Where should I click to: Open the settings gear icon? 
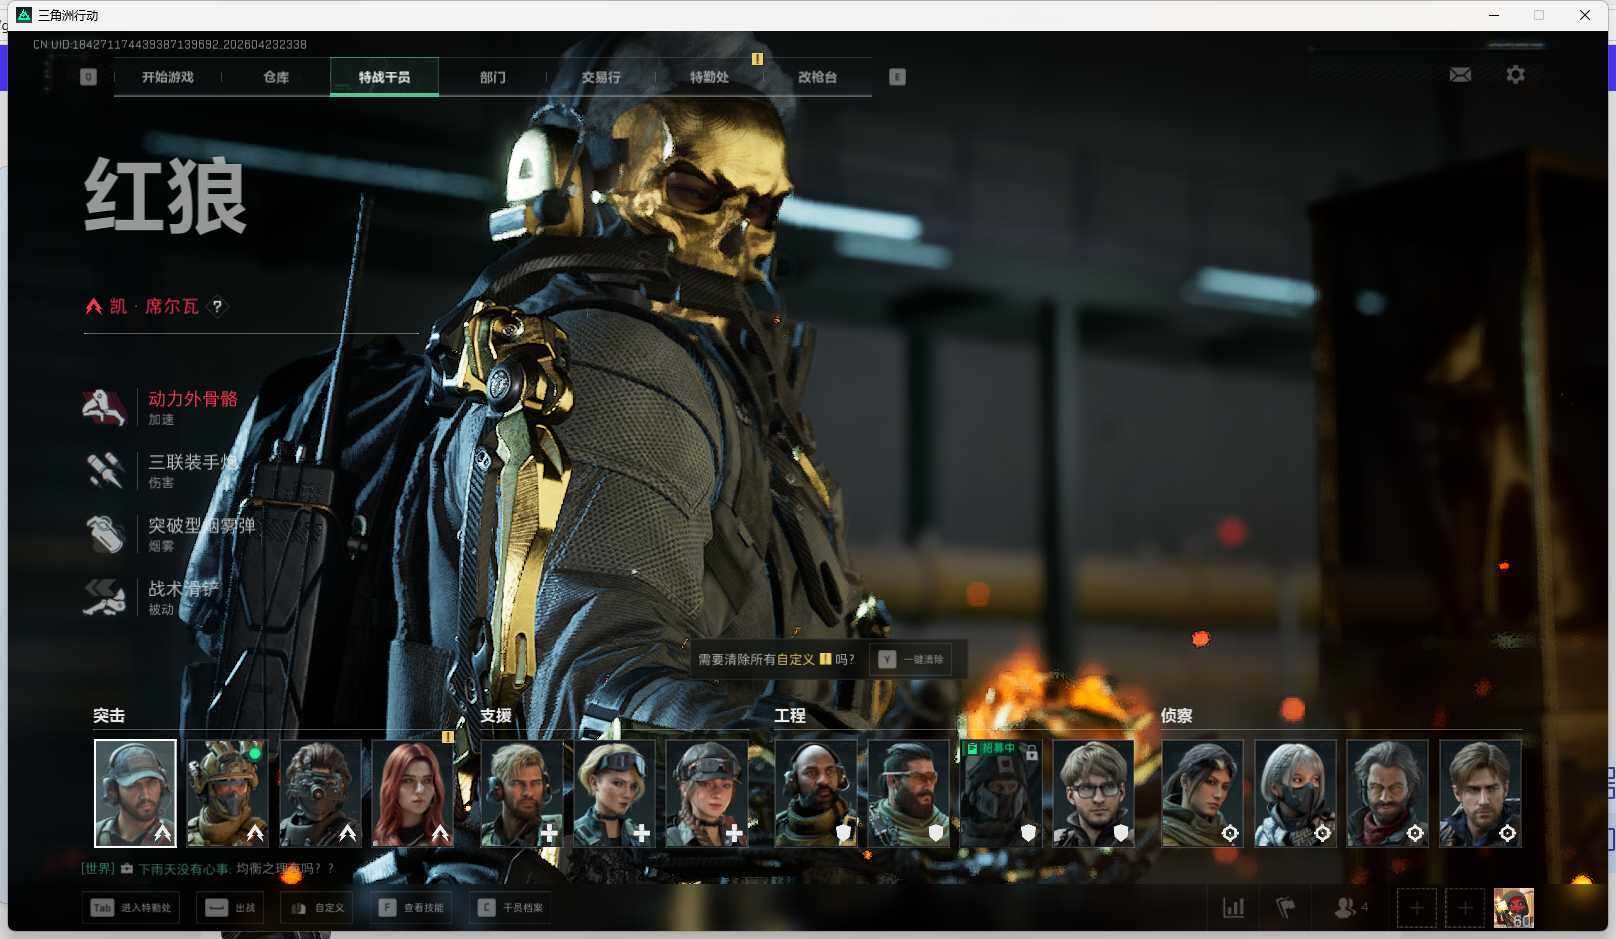coord(1515,75)
